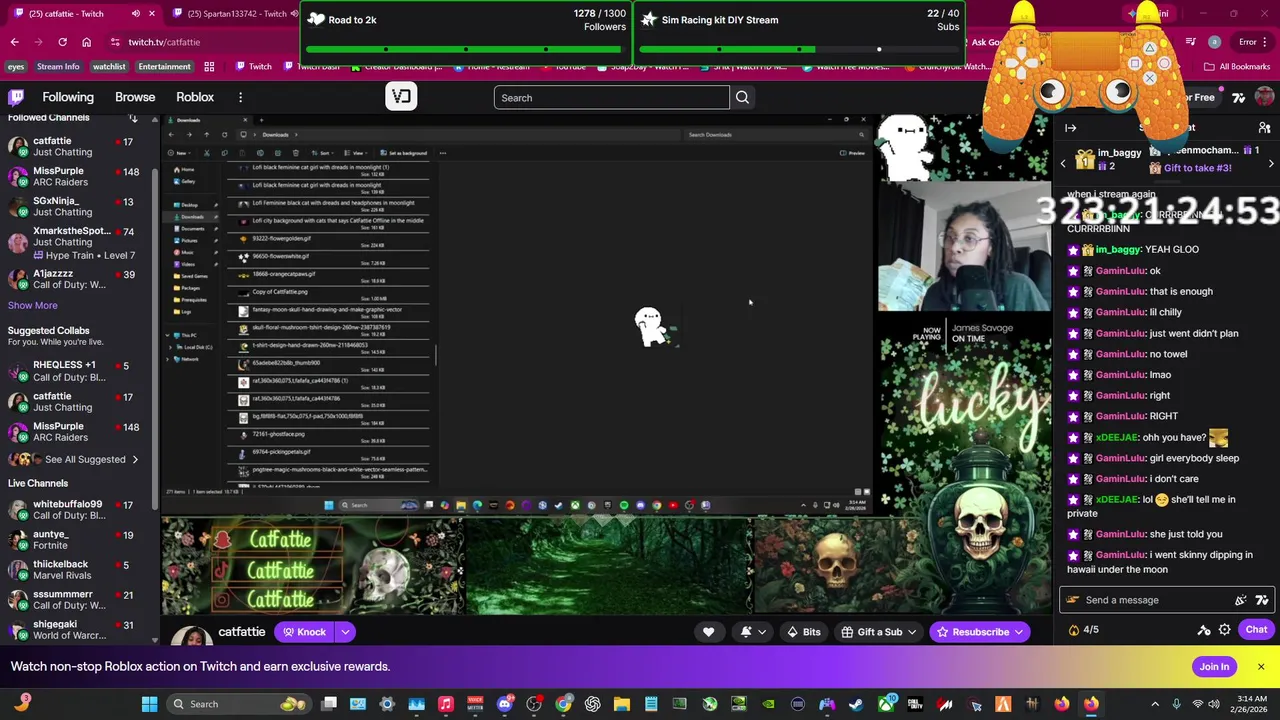The height and width of the screenshot is (720, 1280).
Task: Click Join In on Roblox banner
Action: click(x=1214, y=667)
